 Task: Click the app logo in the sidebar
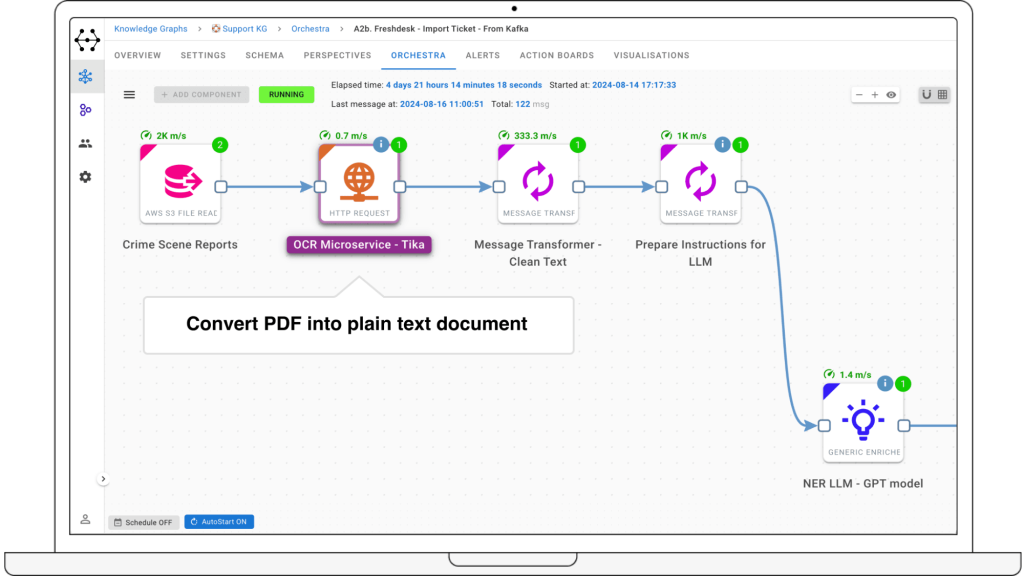pos(87,40)
